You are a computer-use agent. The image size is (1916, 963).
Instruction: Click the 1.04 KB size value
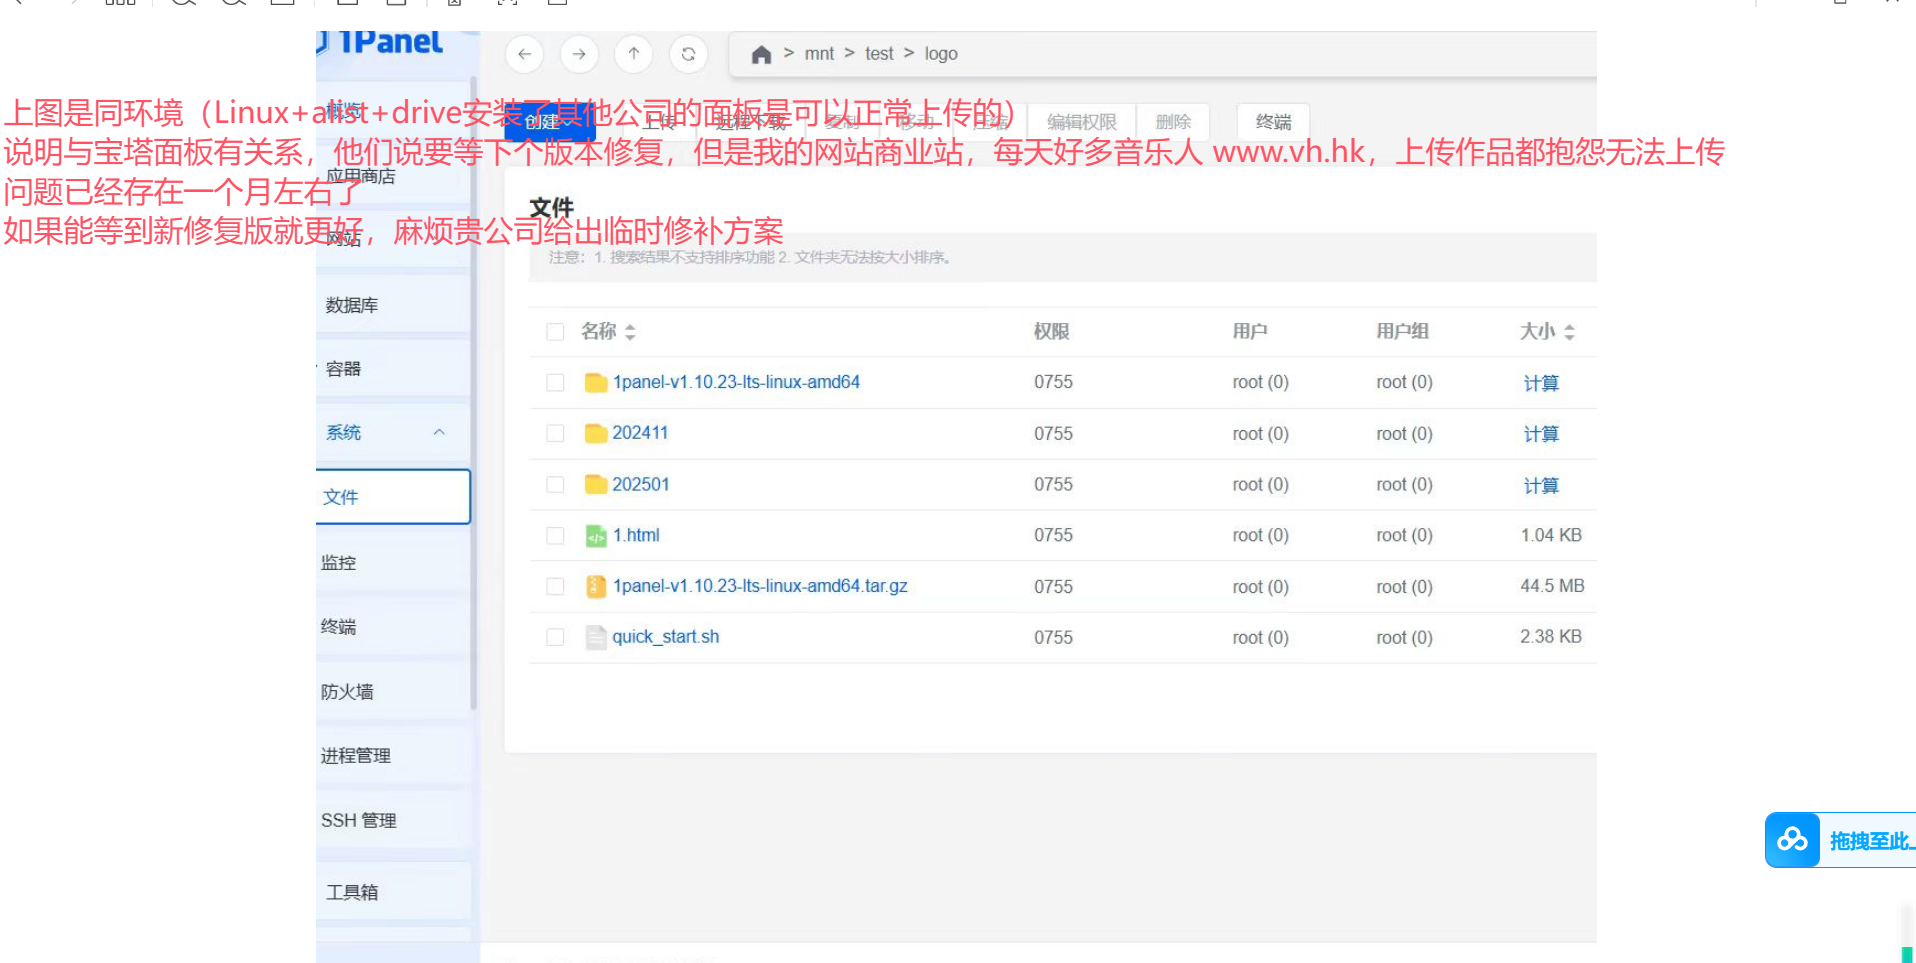(x=1551, y=535)
